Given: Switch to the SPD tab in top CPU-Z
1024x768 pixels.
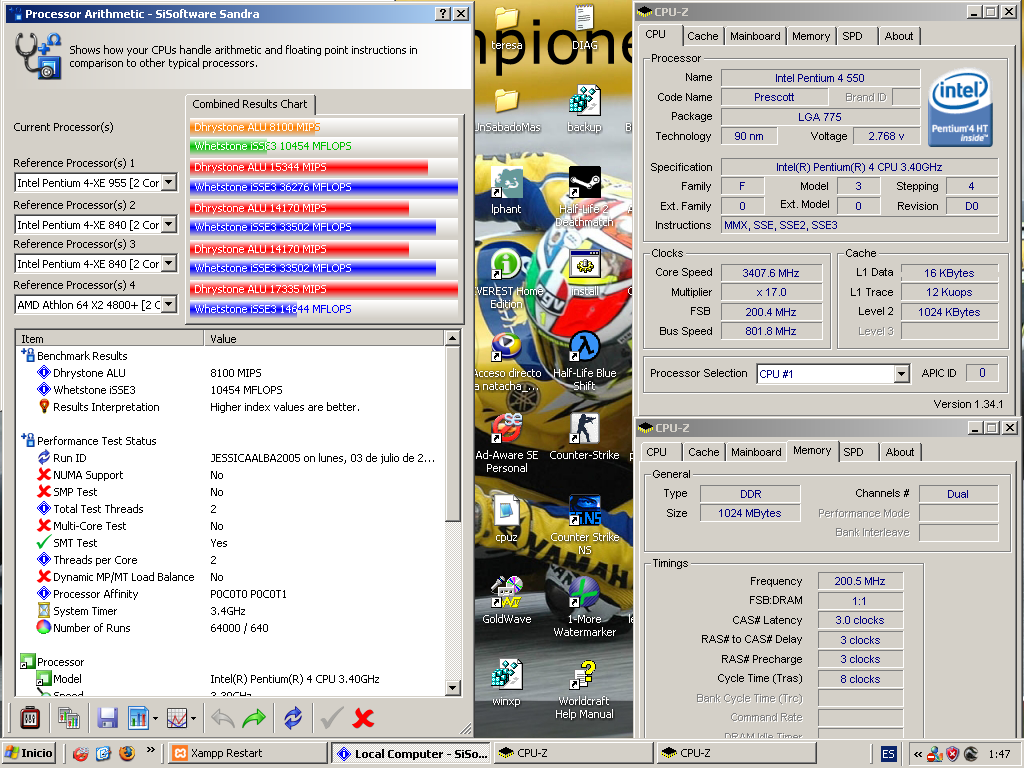Looking at the screenshot, I should (x=852, y=36).
